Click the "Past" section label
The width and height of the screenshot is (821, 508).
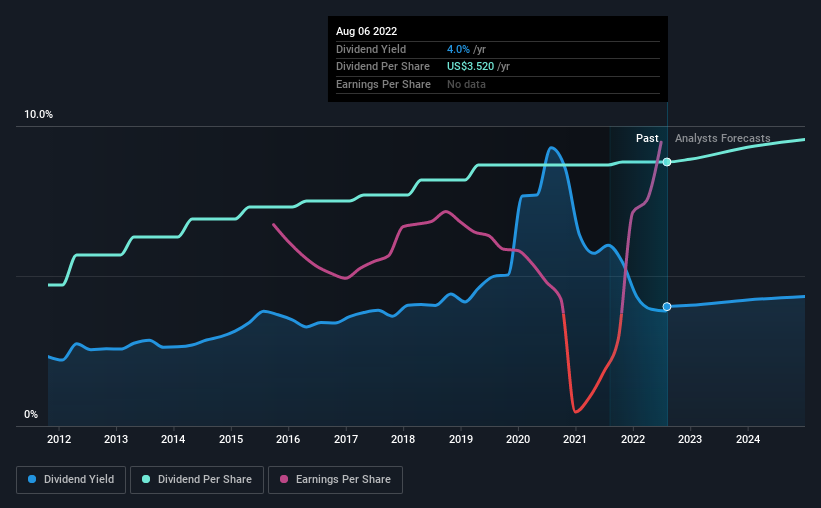(x=647, y=139)
